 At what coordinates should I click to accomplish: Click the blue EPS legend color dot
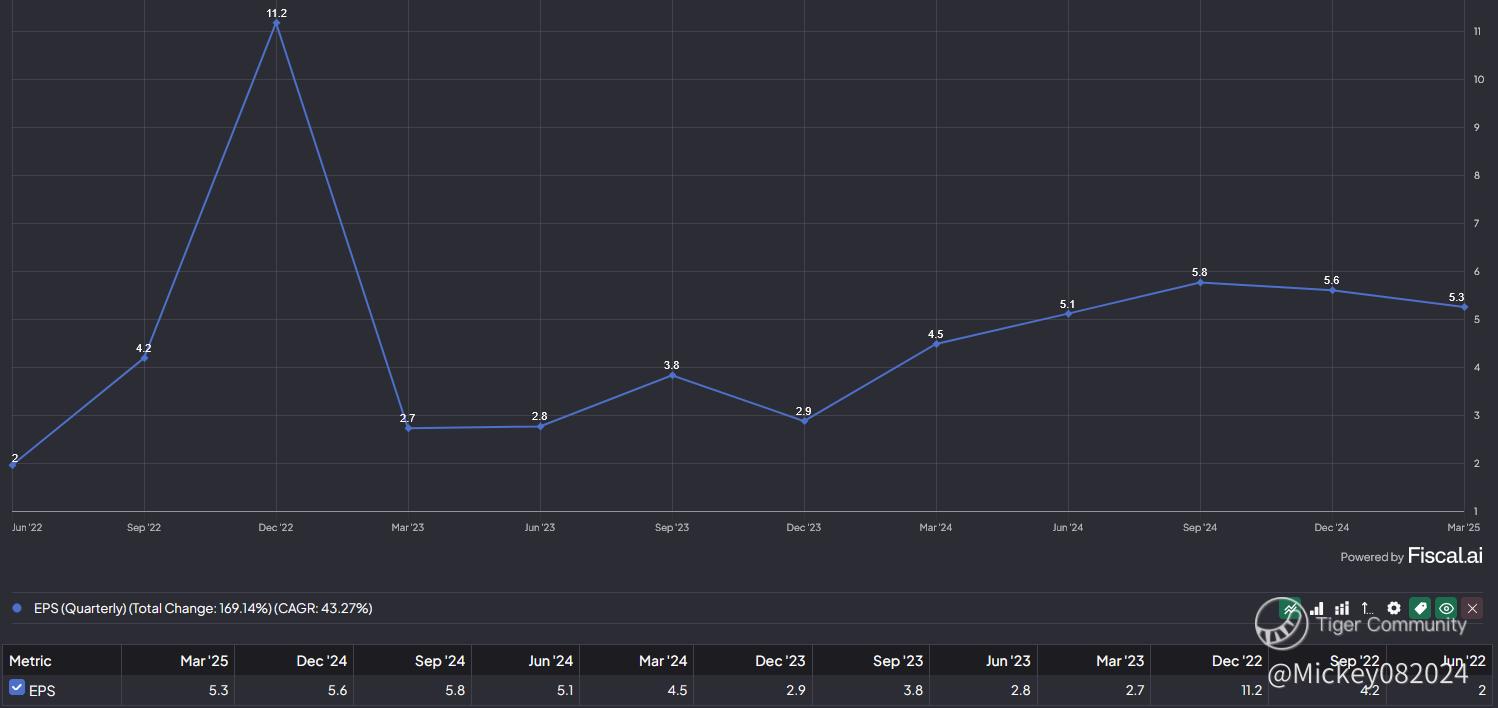[17, 608]
